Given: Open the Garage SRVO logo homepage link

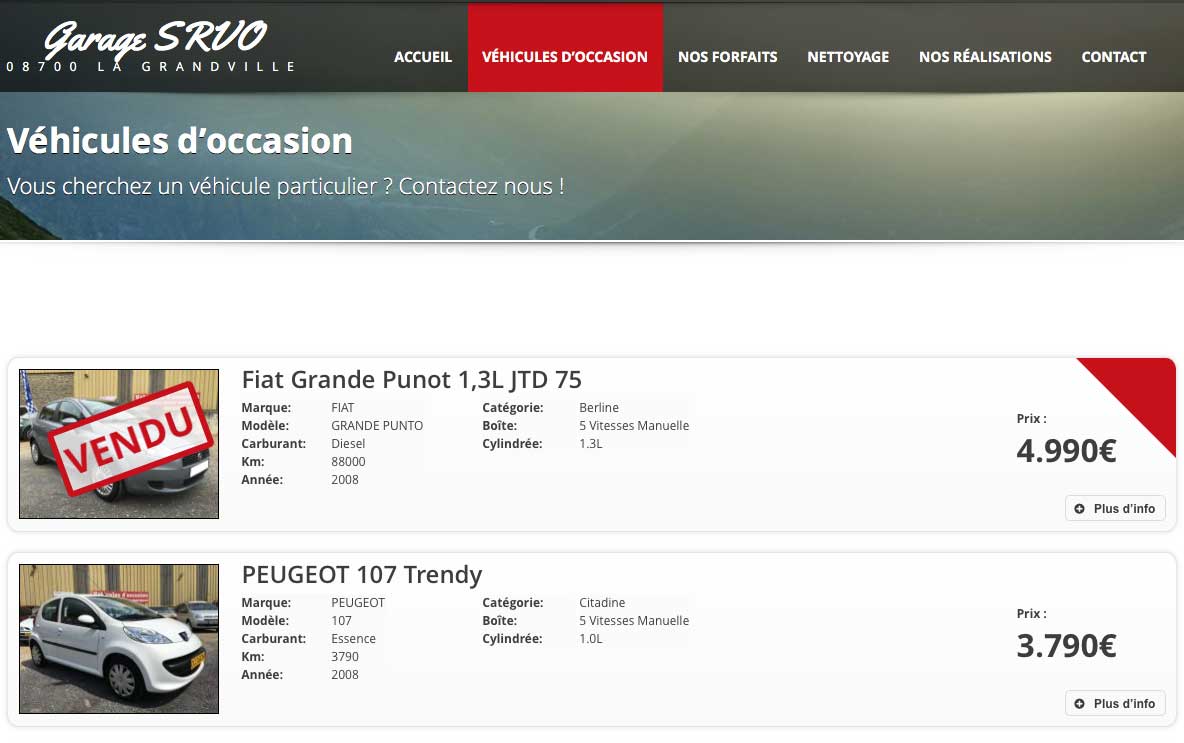Looking at the screenshot, I should (150, 46).
